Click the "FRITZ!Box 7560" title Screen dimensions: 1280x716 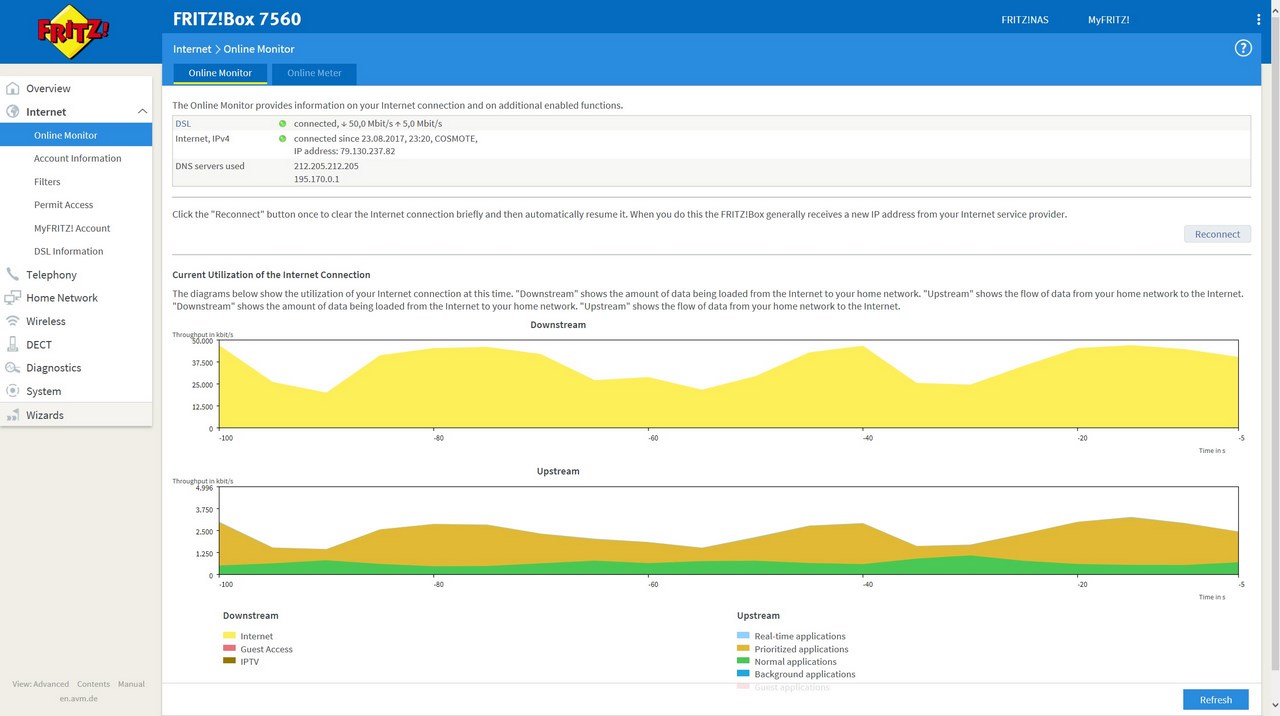237,19
